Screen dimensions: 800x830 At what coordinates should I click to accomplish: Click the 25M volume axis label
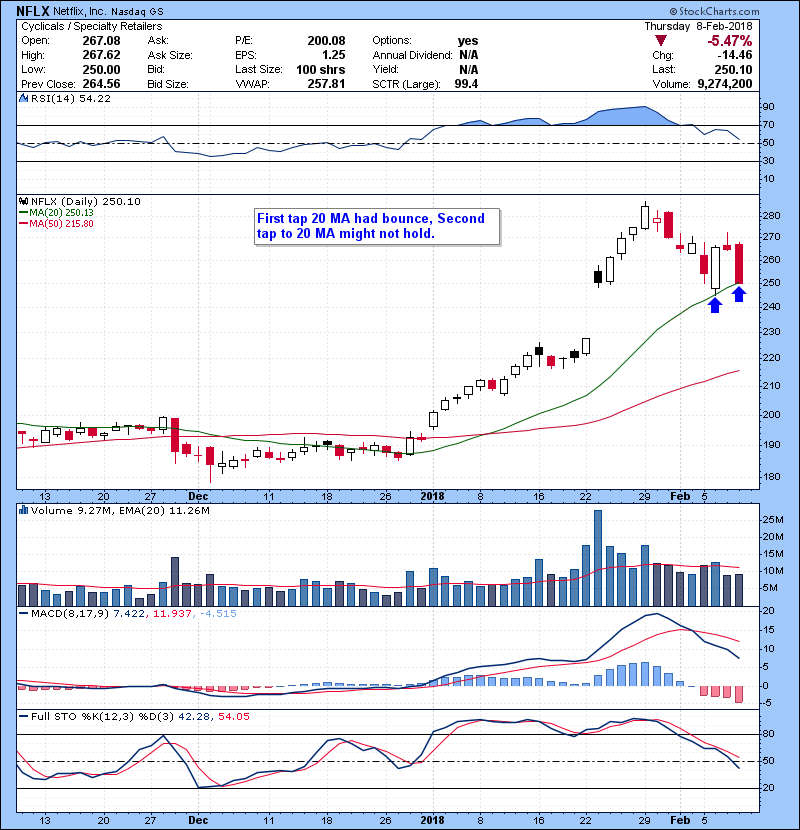pos(773,520)
